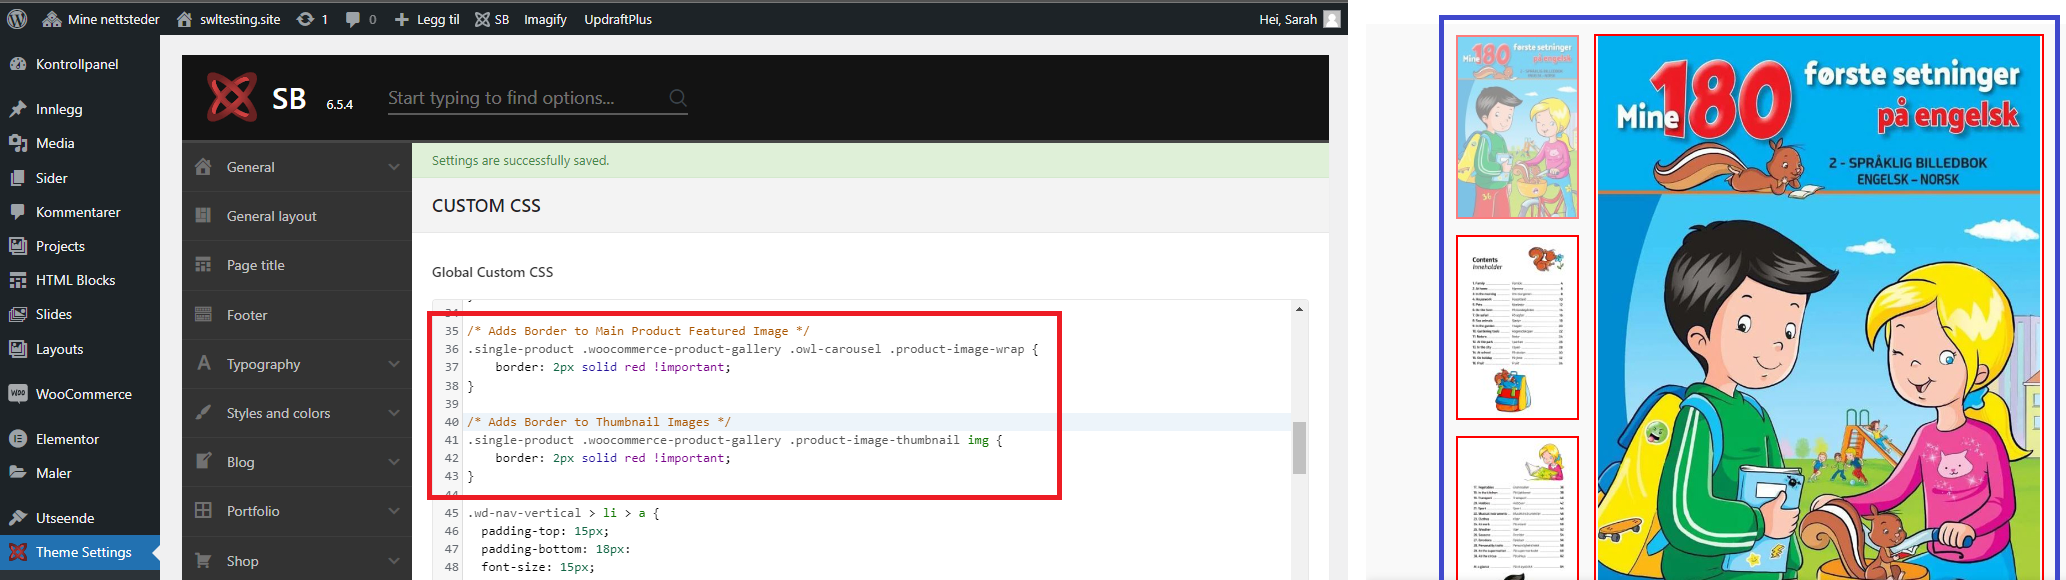Open Maler folder icon in sidebar

[18, 473]
